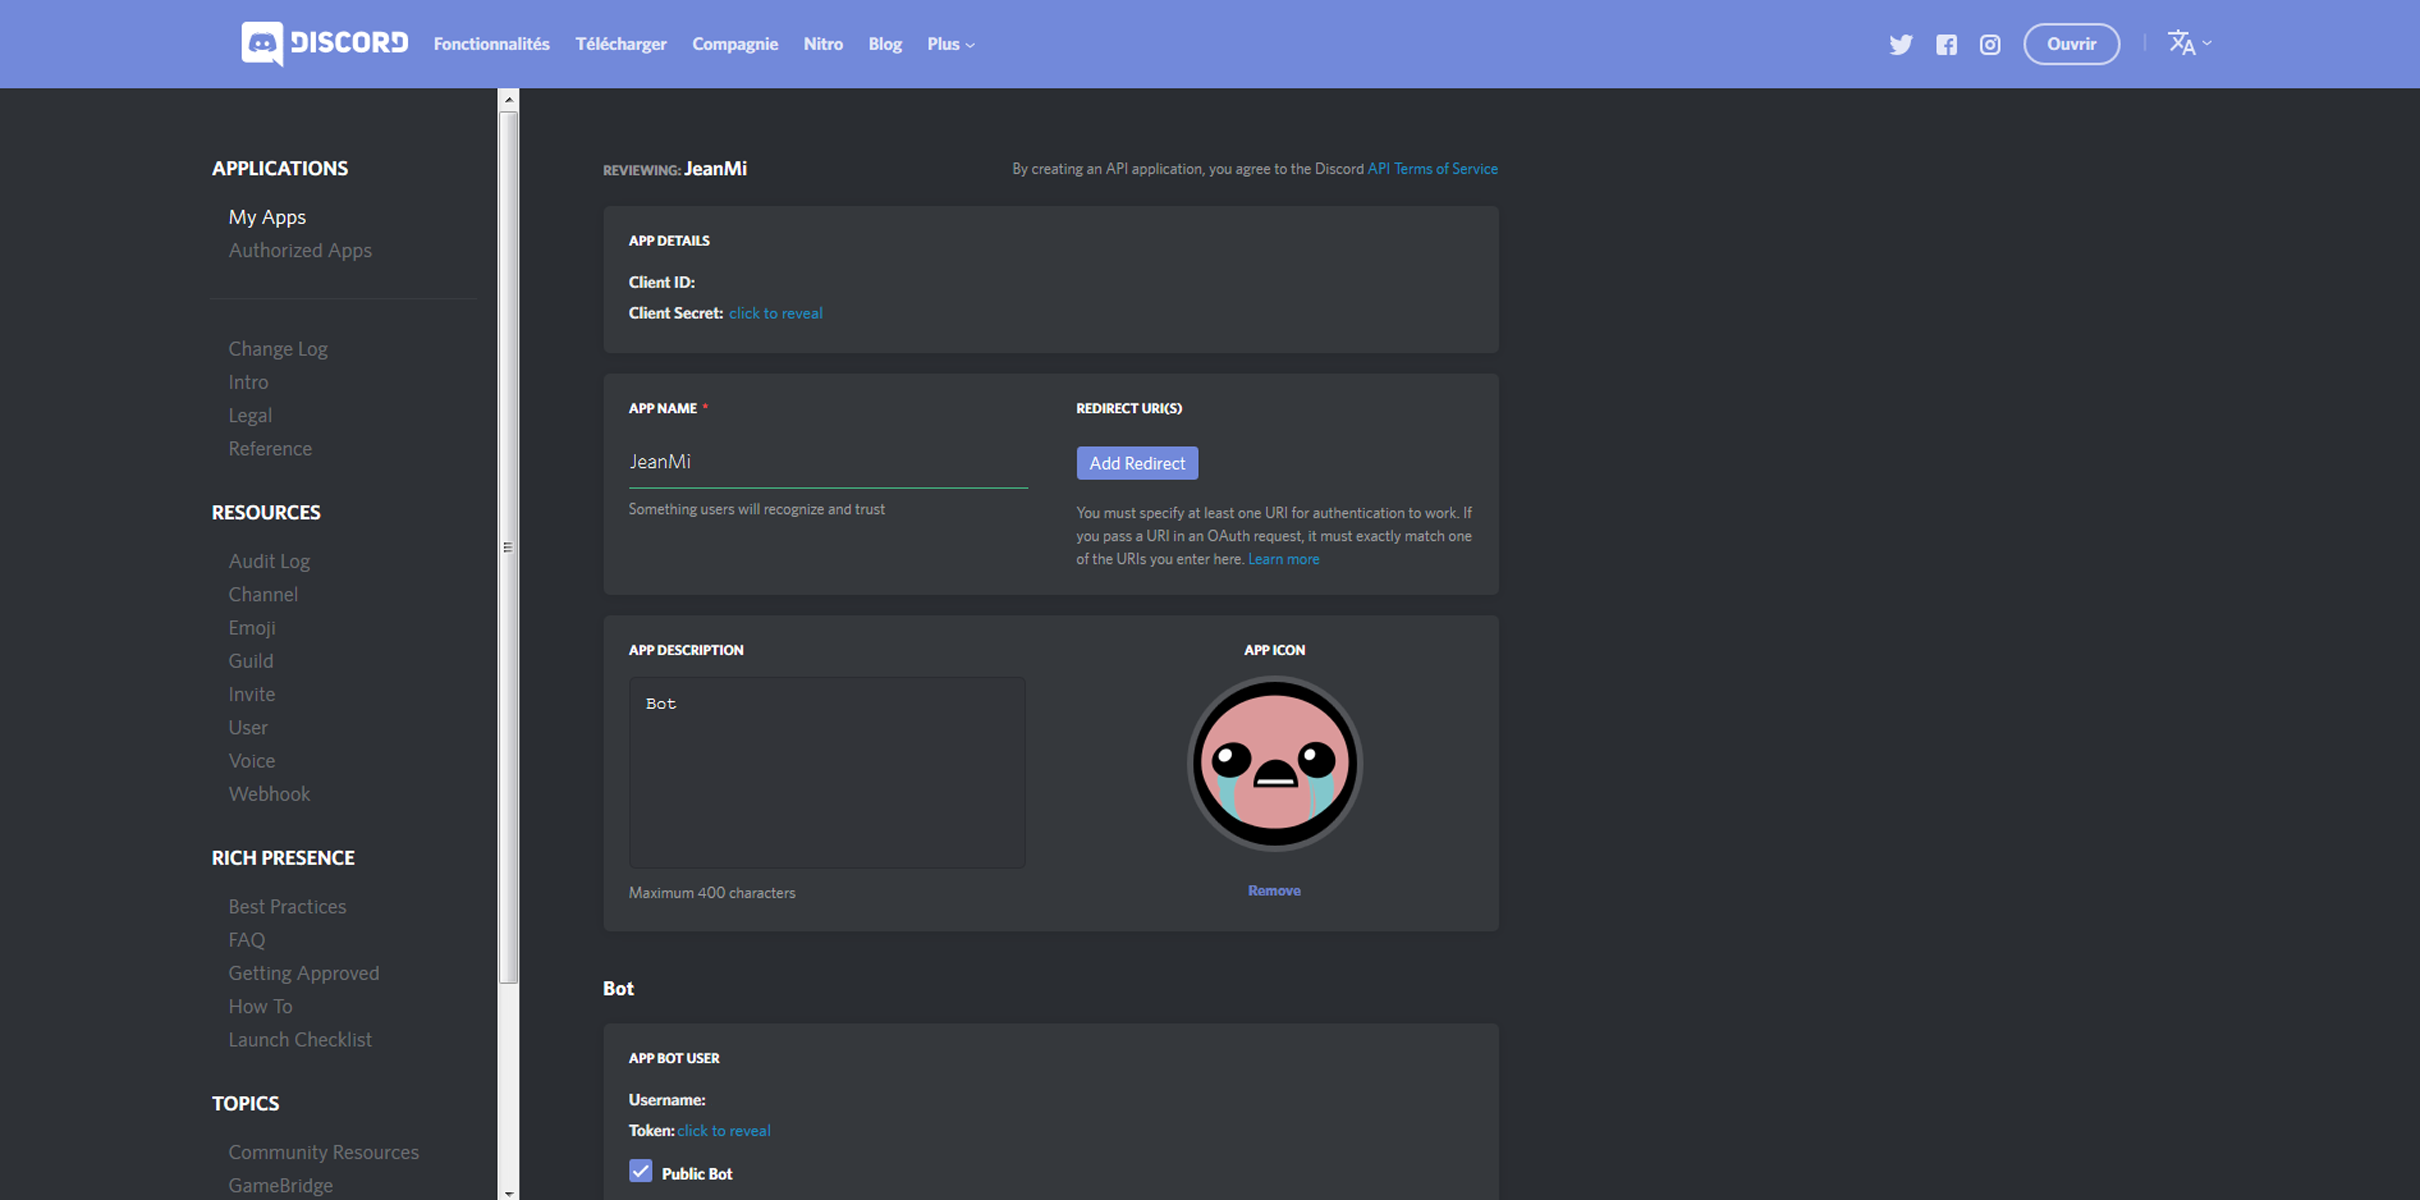
Task: Click into the App Description textarea
Action: click(x=827, y=772)
